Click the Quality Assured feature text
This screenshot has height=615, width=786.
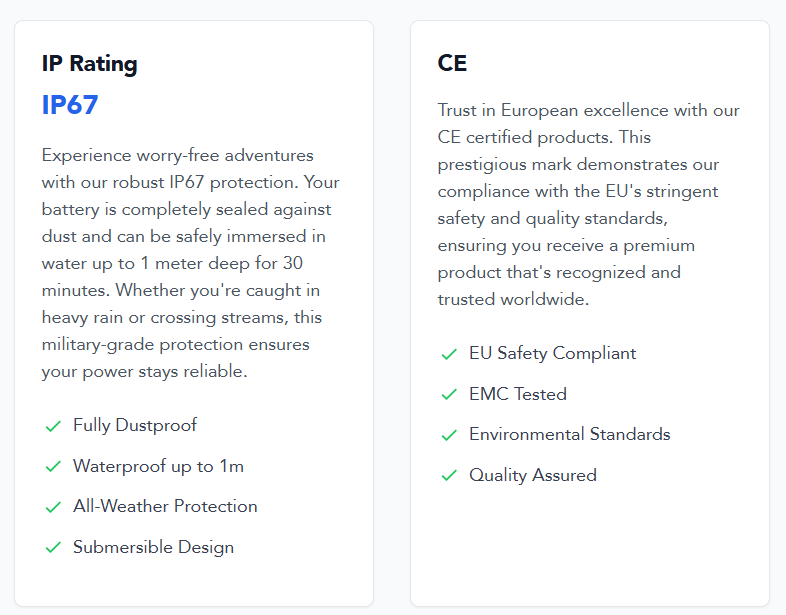pos(533,475)
